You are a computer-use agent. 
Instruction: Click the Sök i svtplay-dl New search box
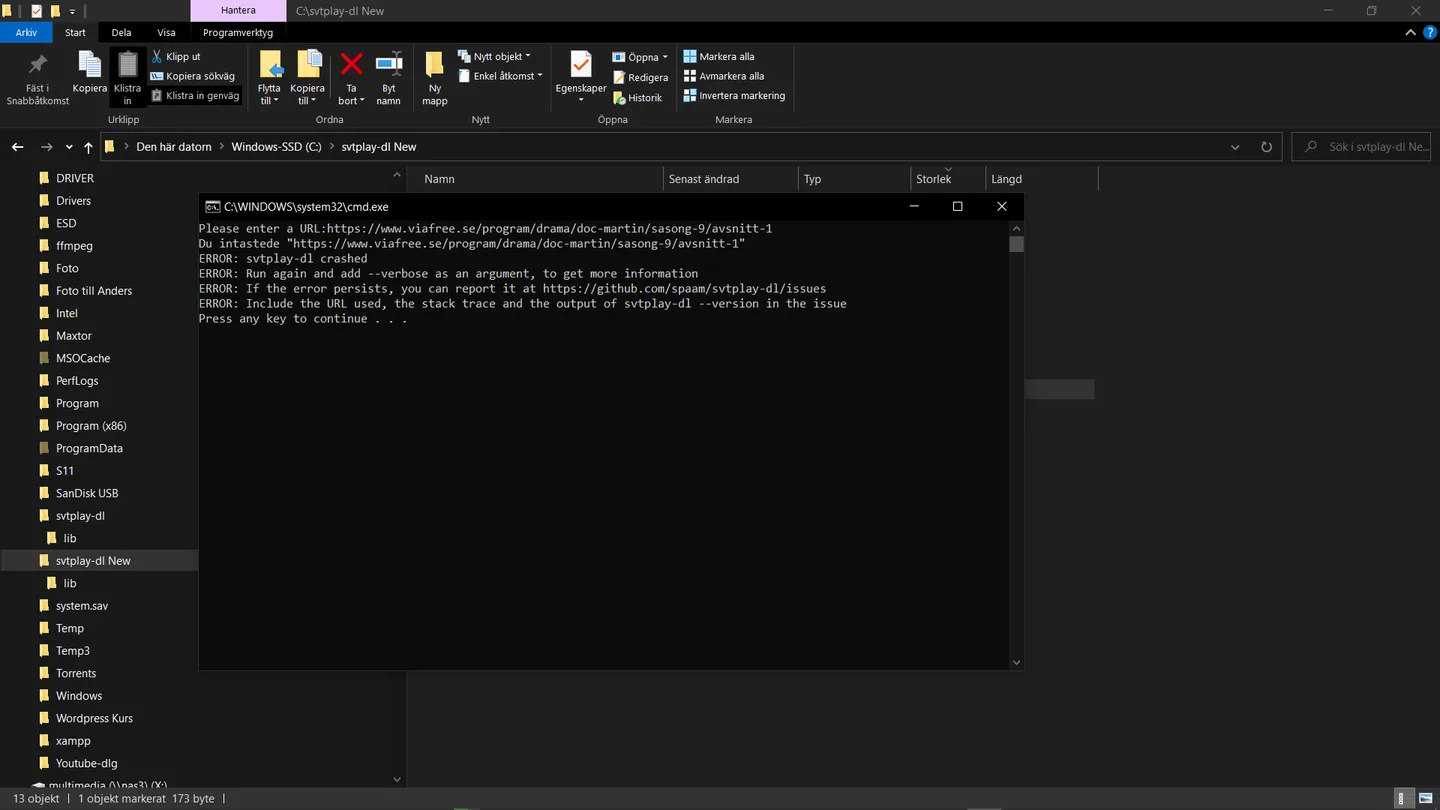click(x=1362, y=147)
